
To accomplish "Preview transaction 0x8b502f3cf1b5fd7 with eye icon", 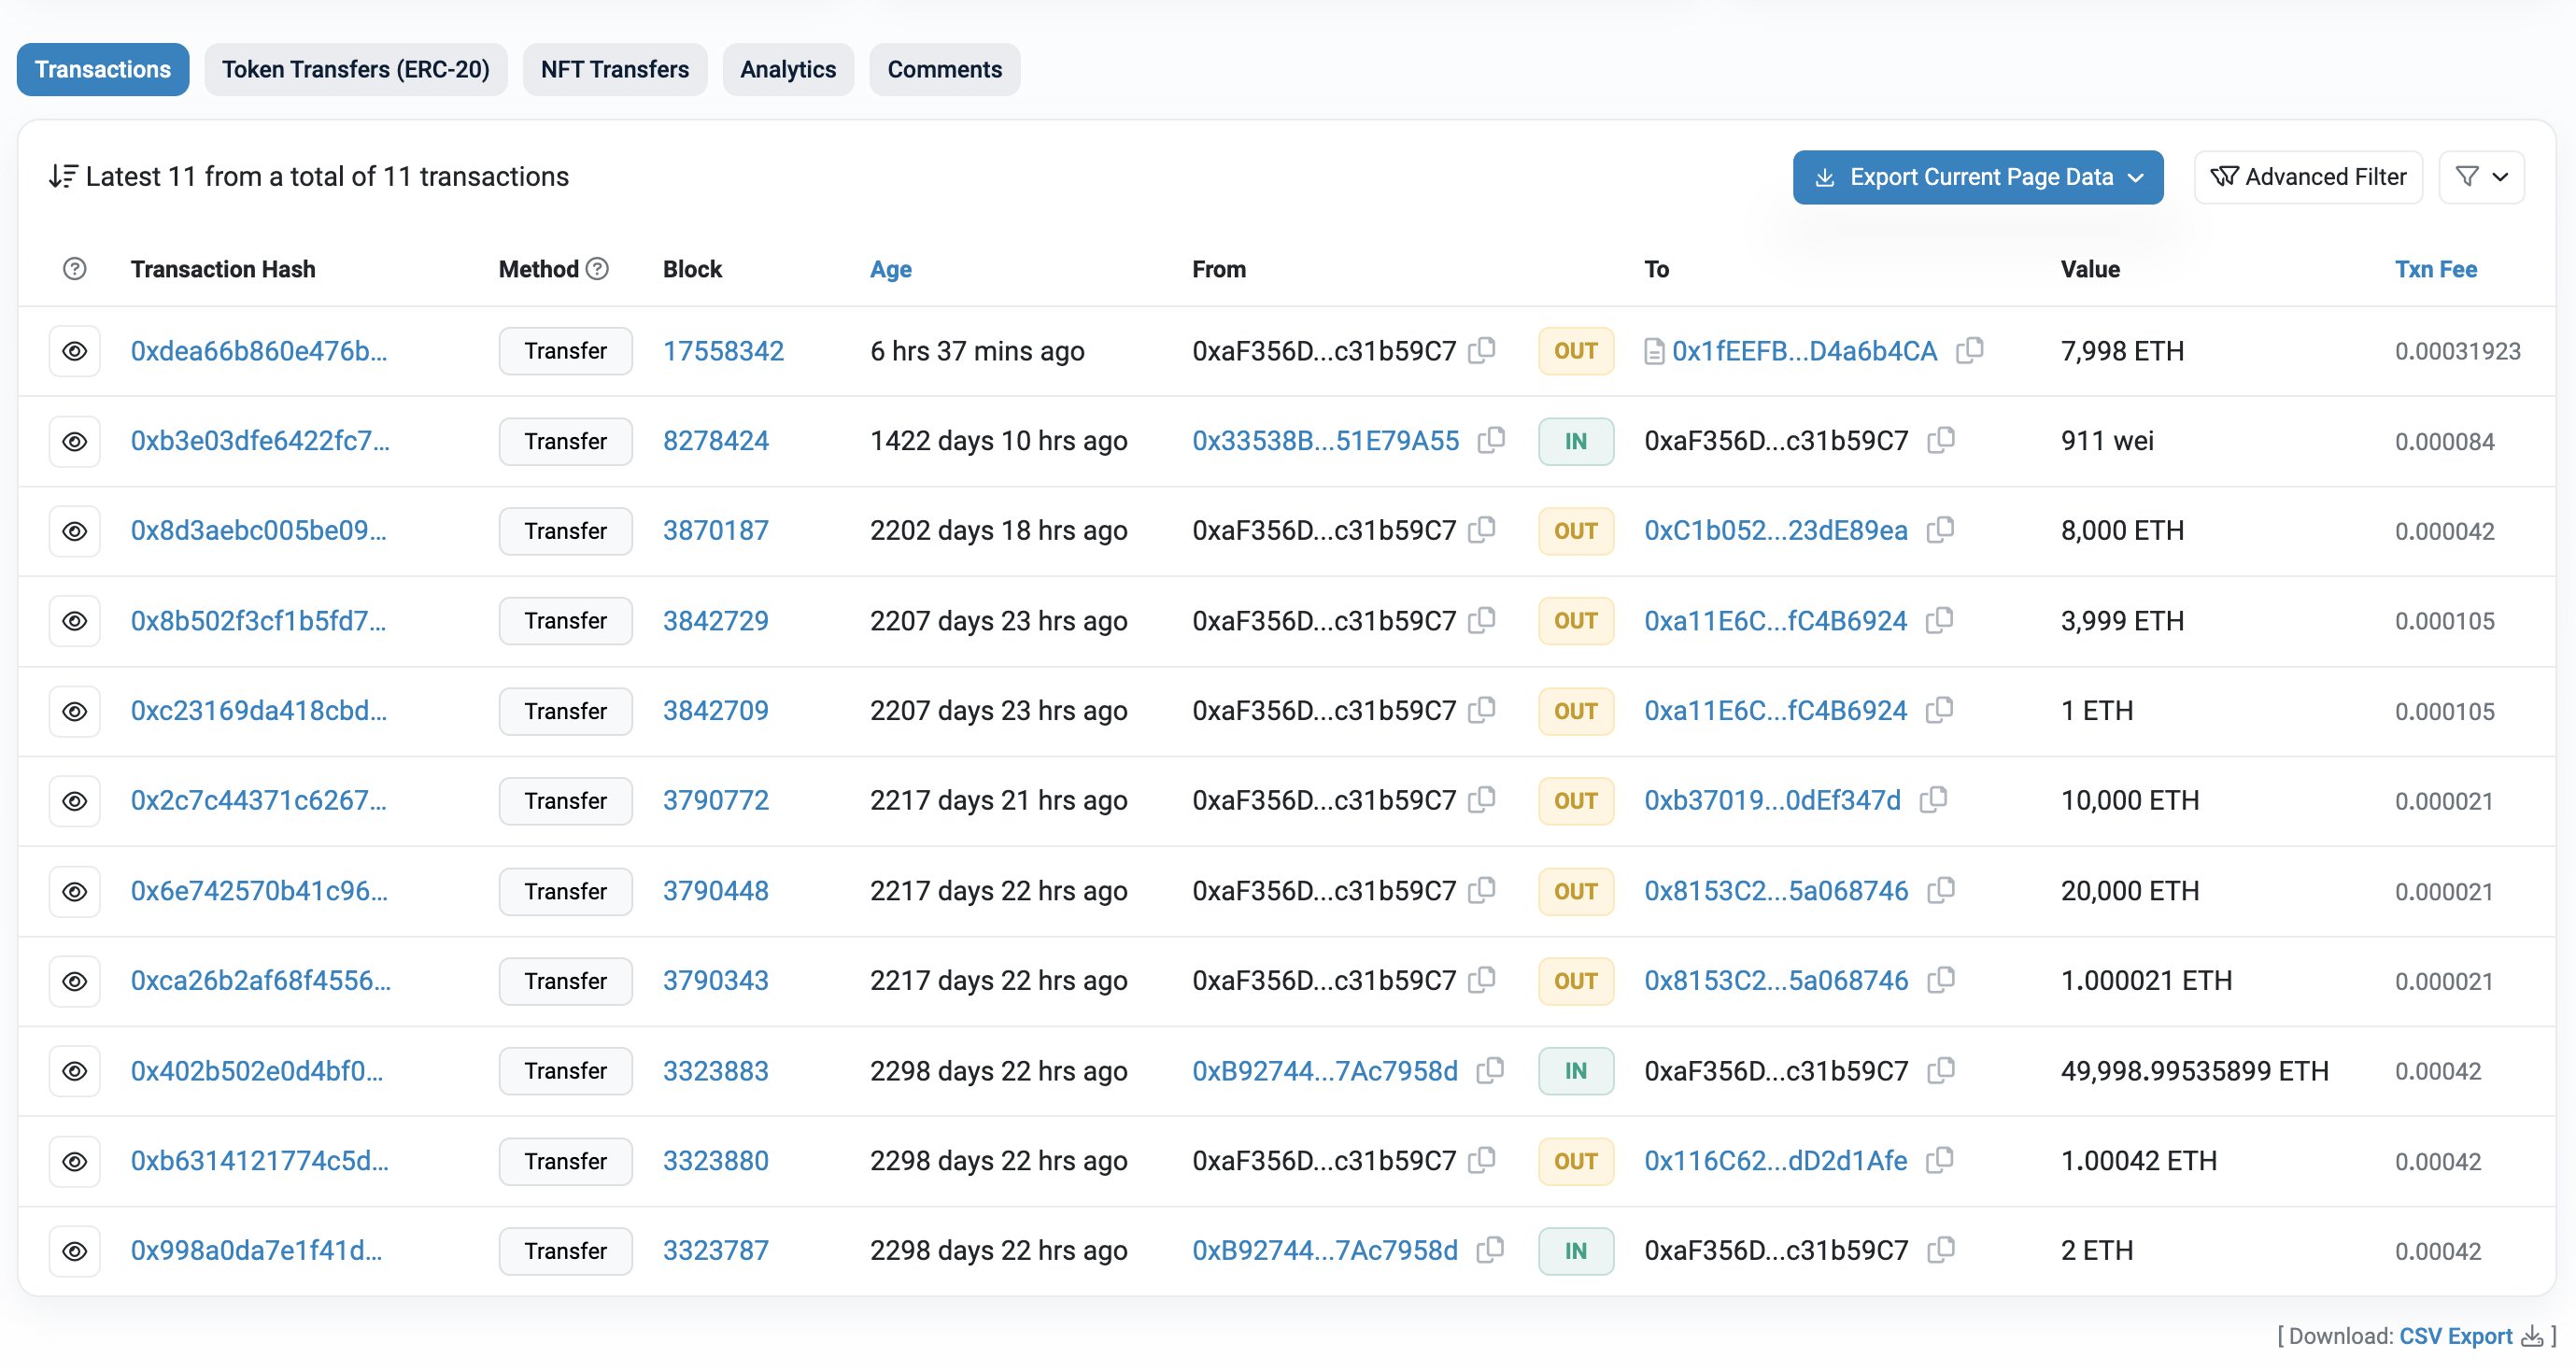I will pos(75,621).
